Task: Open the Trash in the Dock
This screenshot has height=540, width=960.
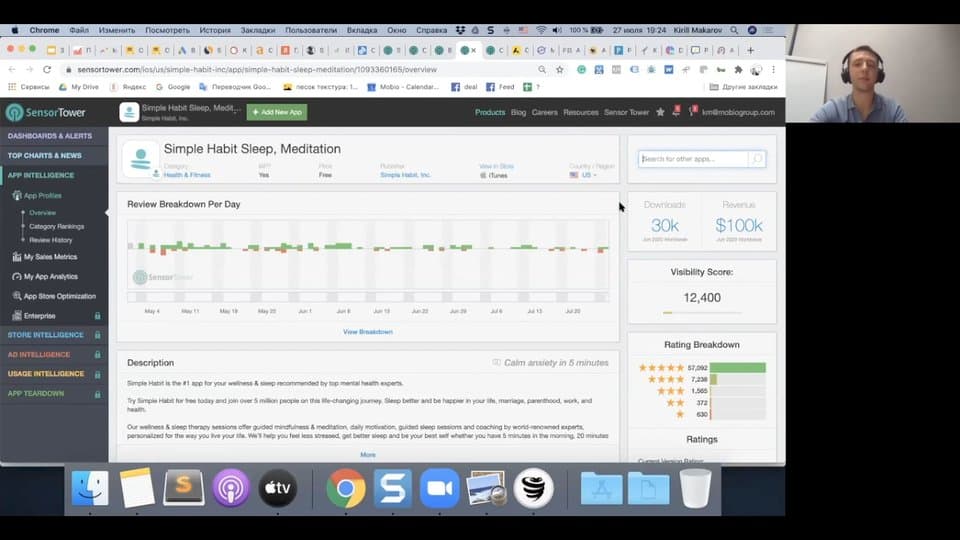Action: tap(696, 488)
